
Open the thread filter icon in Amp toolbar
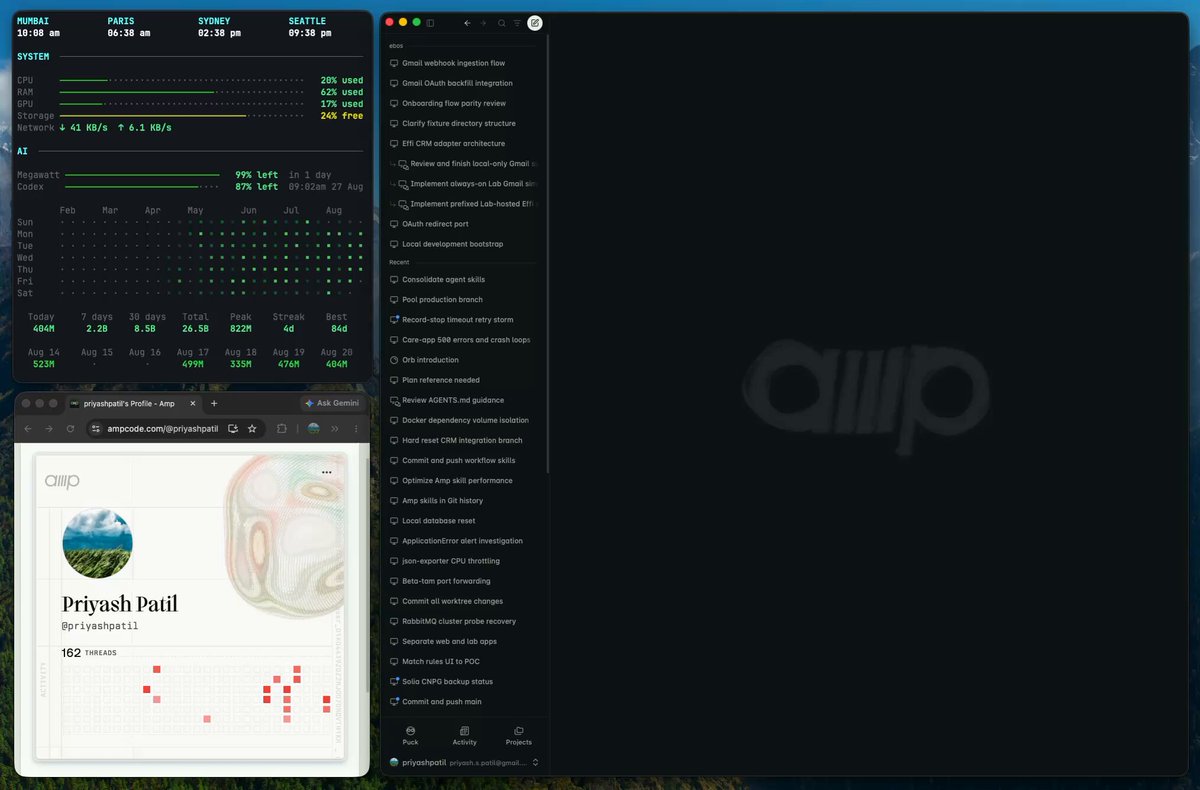pyautogui.click(x=517, y=22)
